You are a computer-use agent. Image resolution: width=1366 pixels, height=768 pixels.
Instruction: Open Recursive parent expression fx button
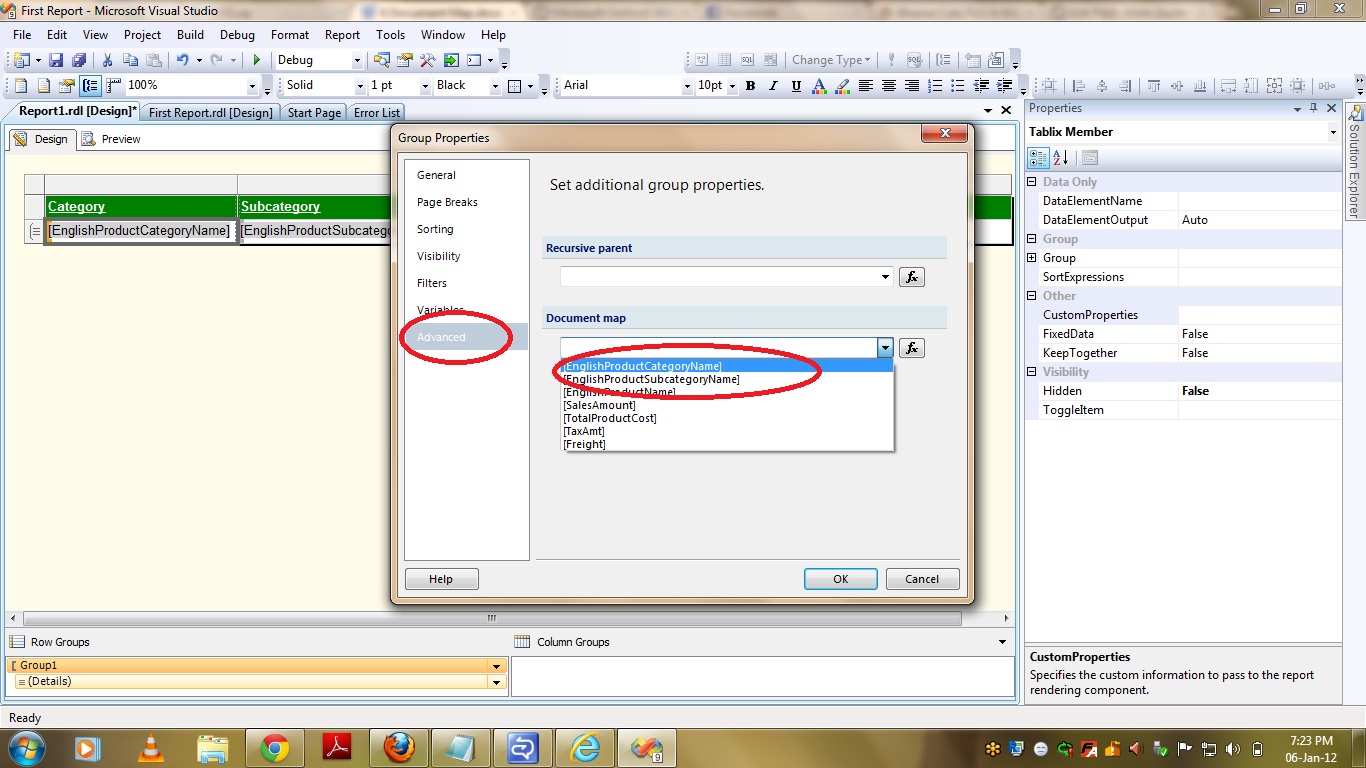click(911, 277)
